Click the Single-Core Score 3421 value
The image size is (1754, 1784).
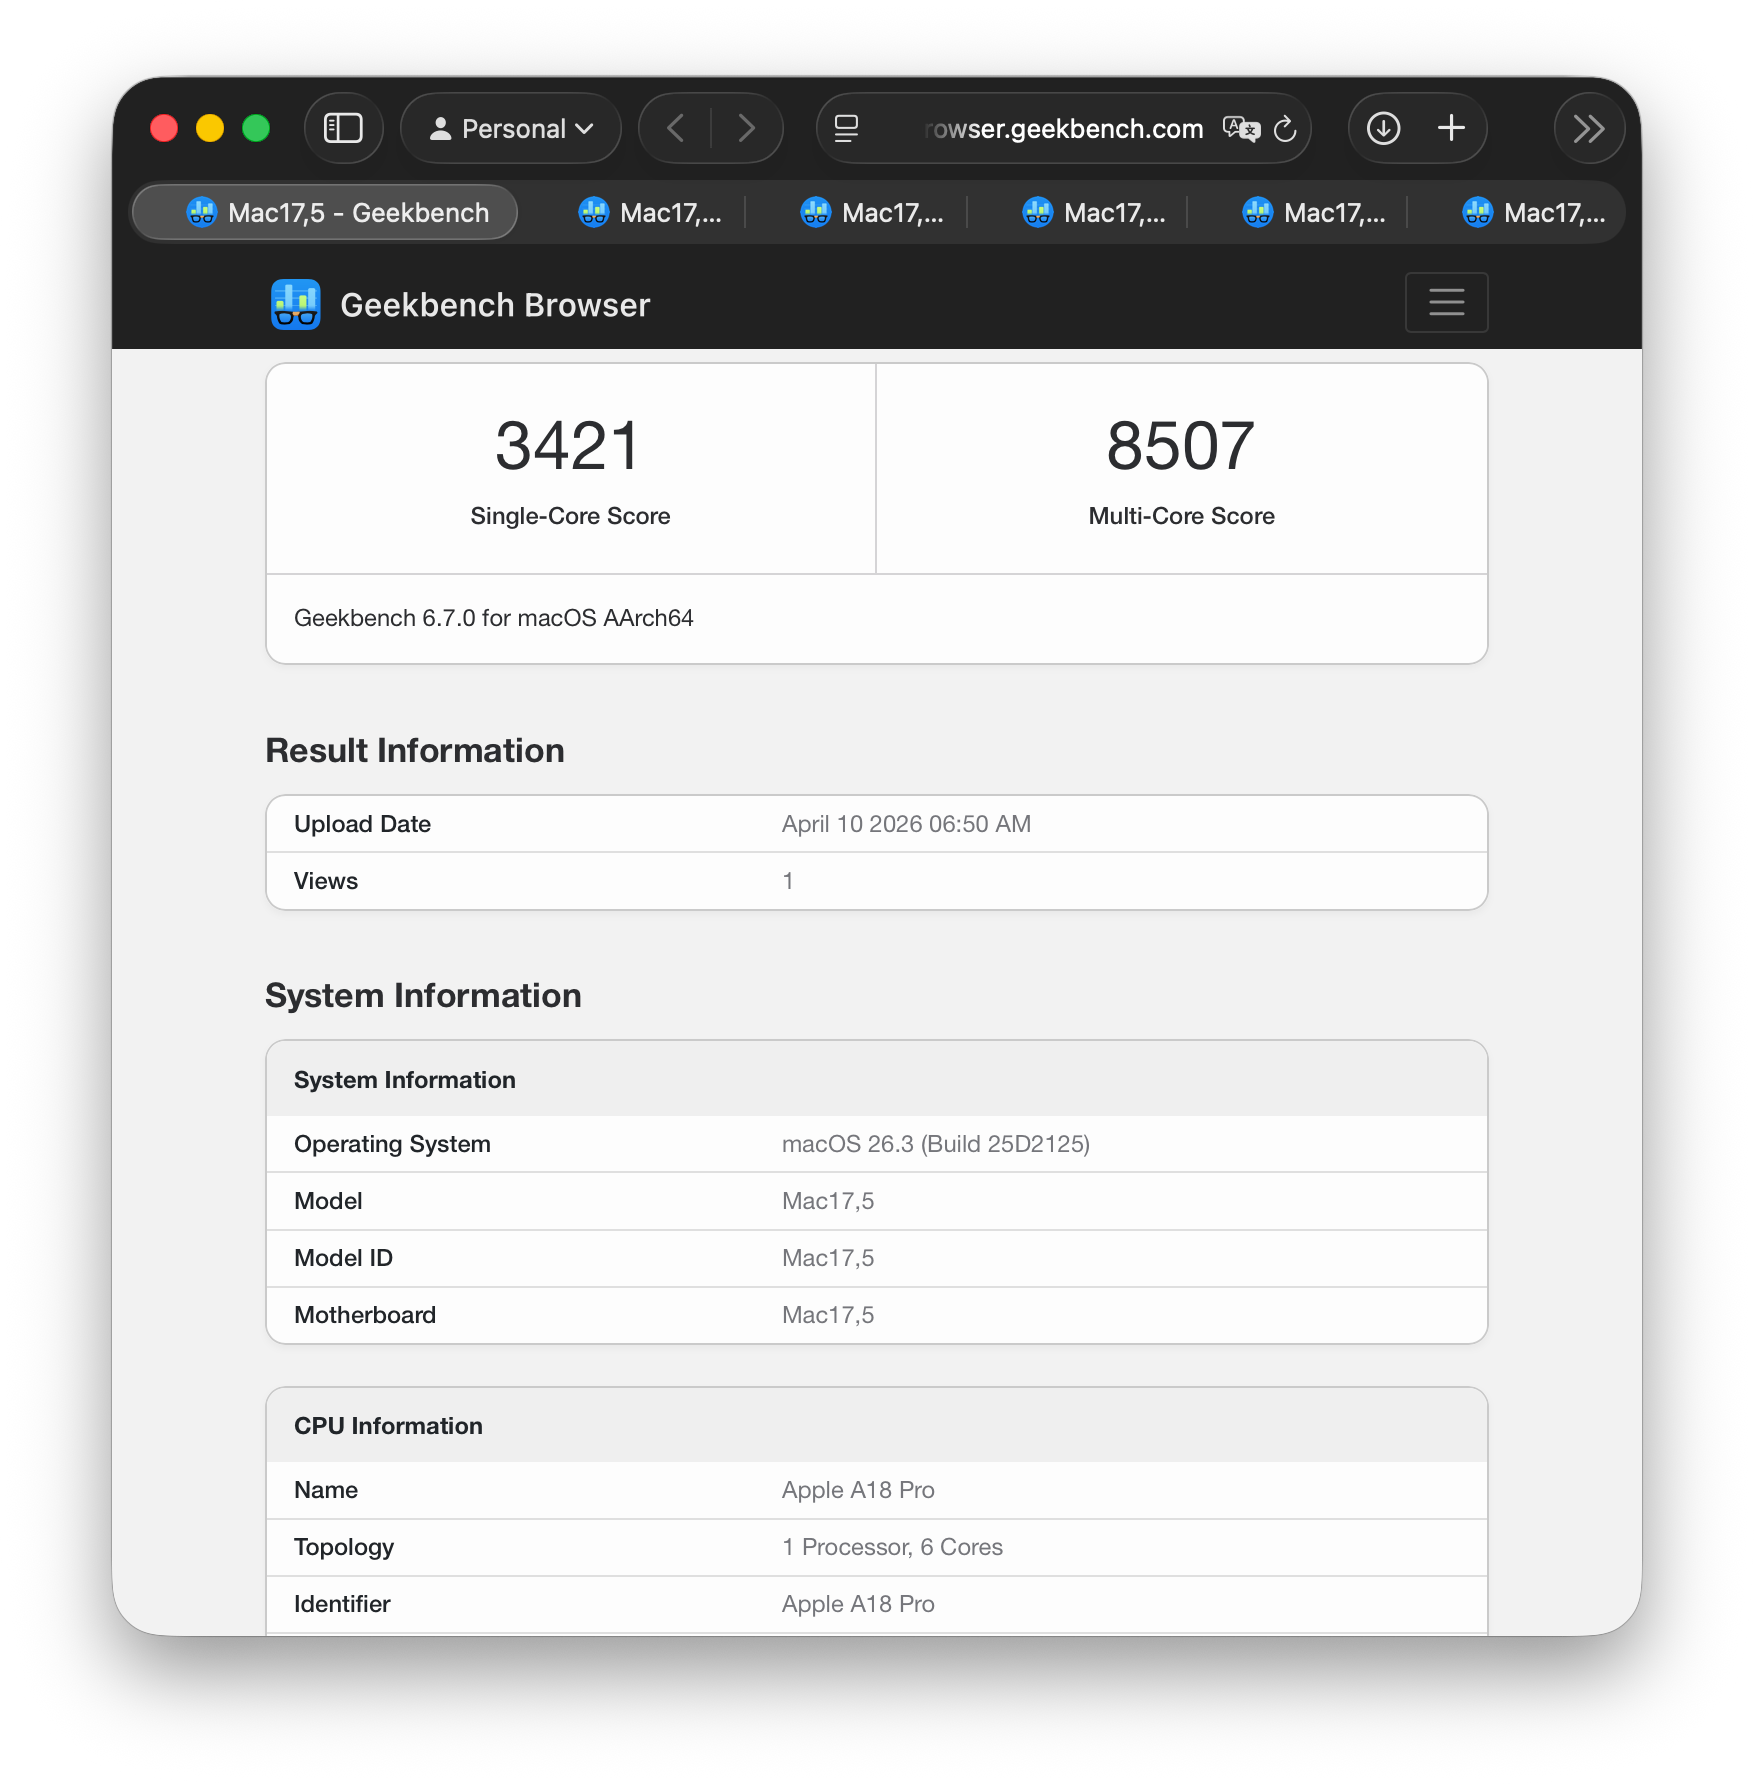(x=568, y=446)
